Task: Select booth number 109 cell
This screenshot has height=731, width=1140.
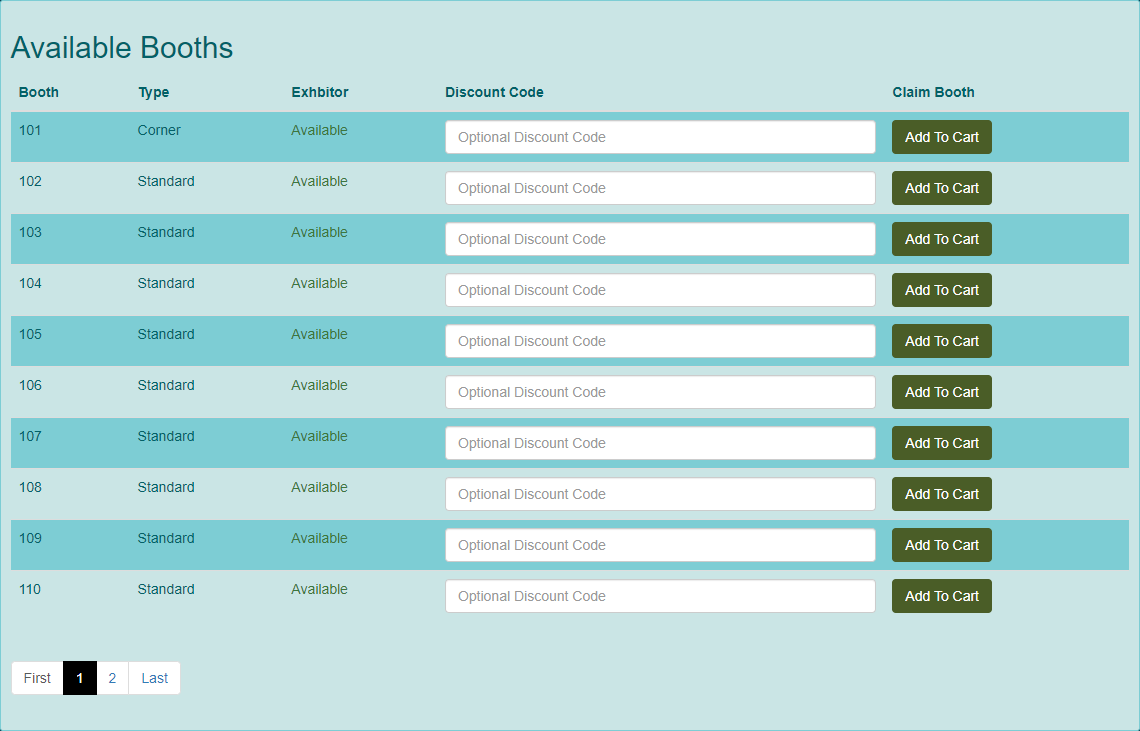Action: [x=30, y=538]
